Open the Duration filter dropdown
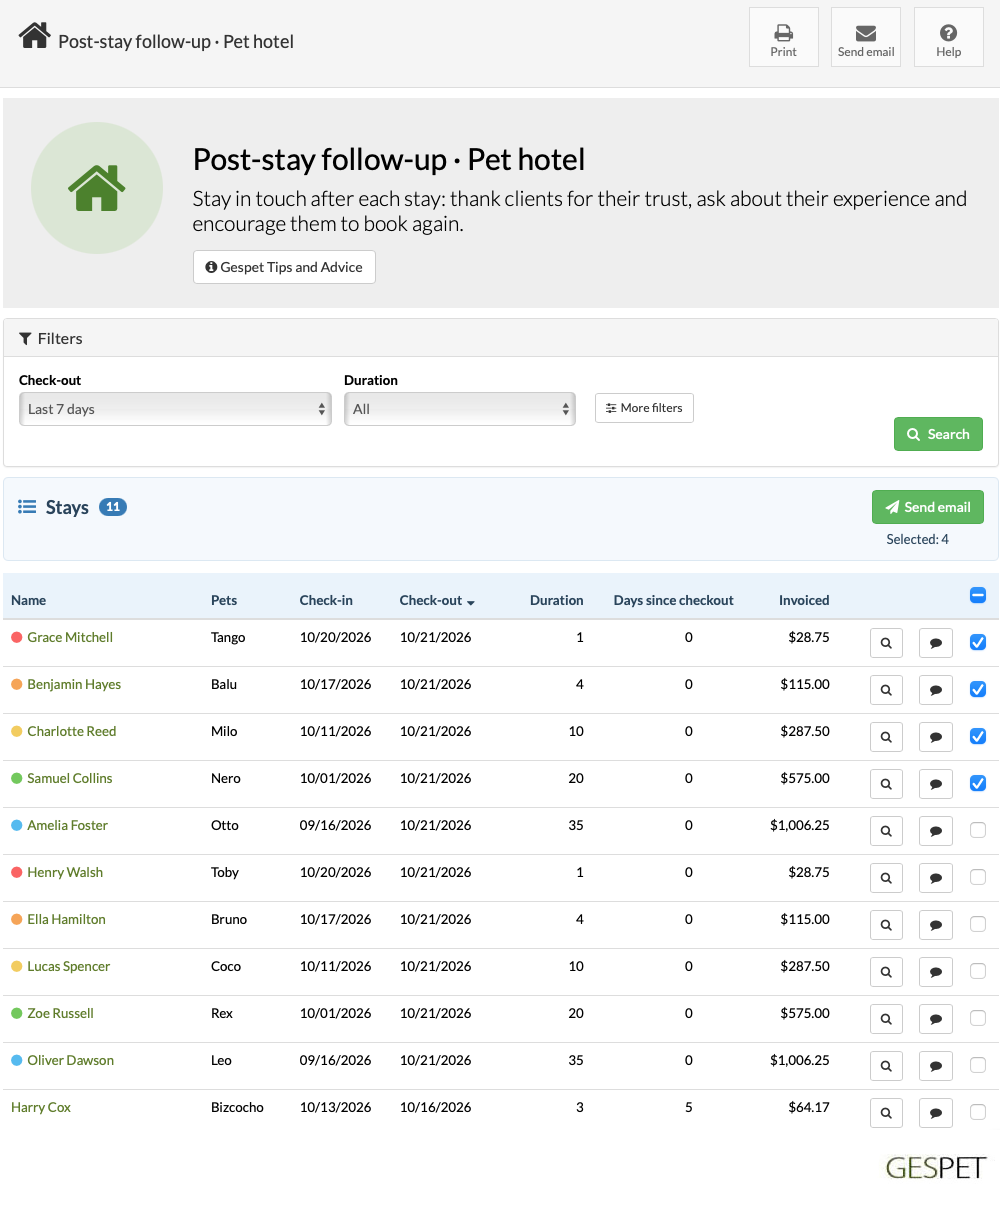 click(x=460, y=409)
